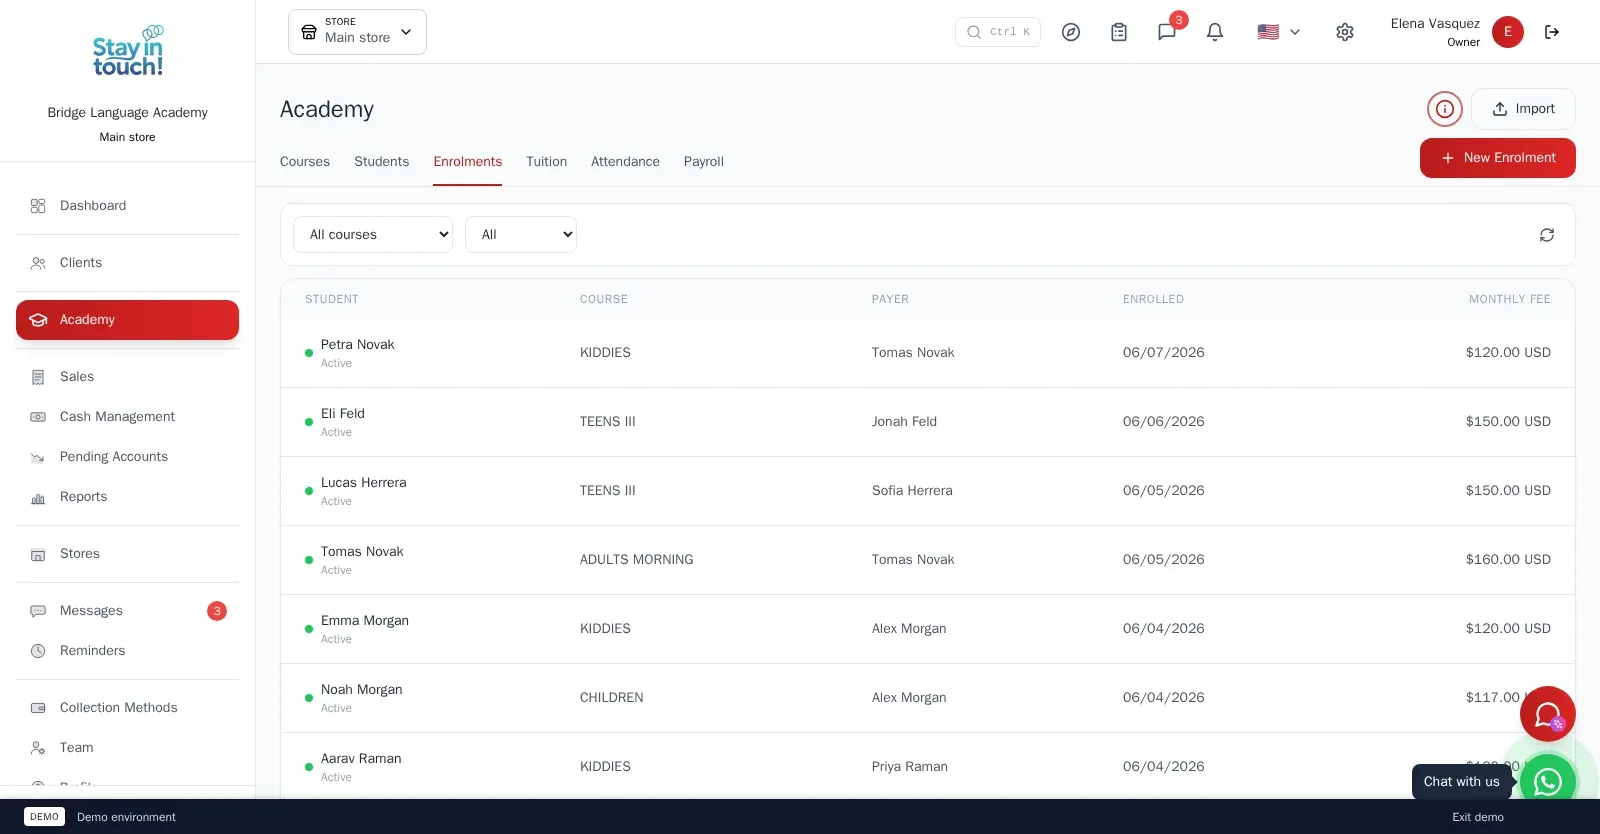This screenshot has width=1600, height=834.
Task: Open Pending Accounts in sidebar
Action: click(x=128, y=457)
